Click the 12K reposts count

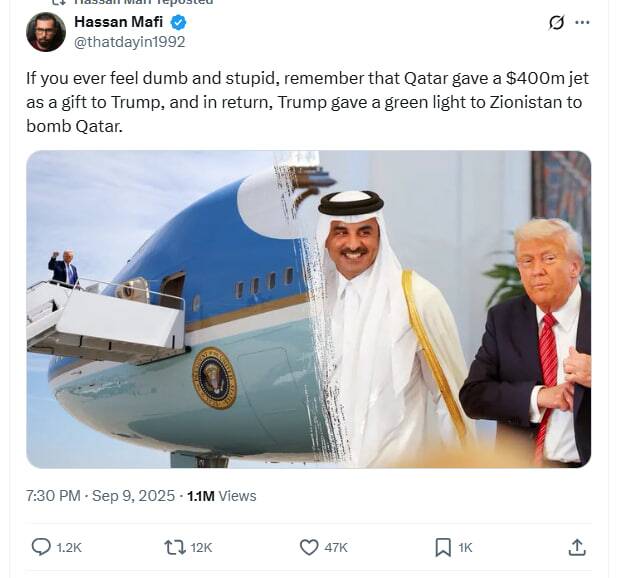coord(201,548)
